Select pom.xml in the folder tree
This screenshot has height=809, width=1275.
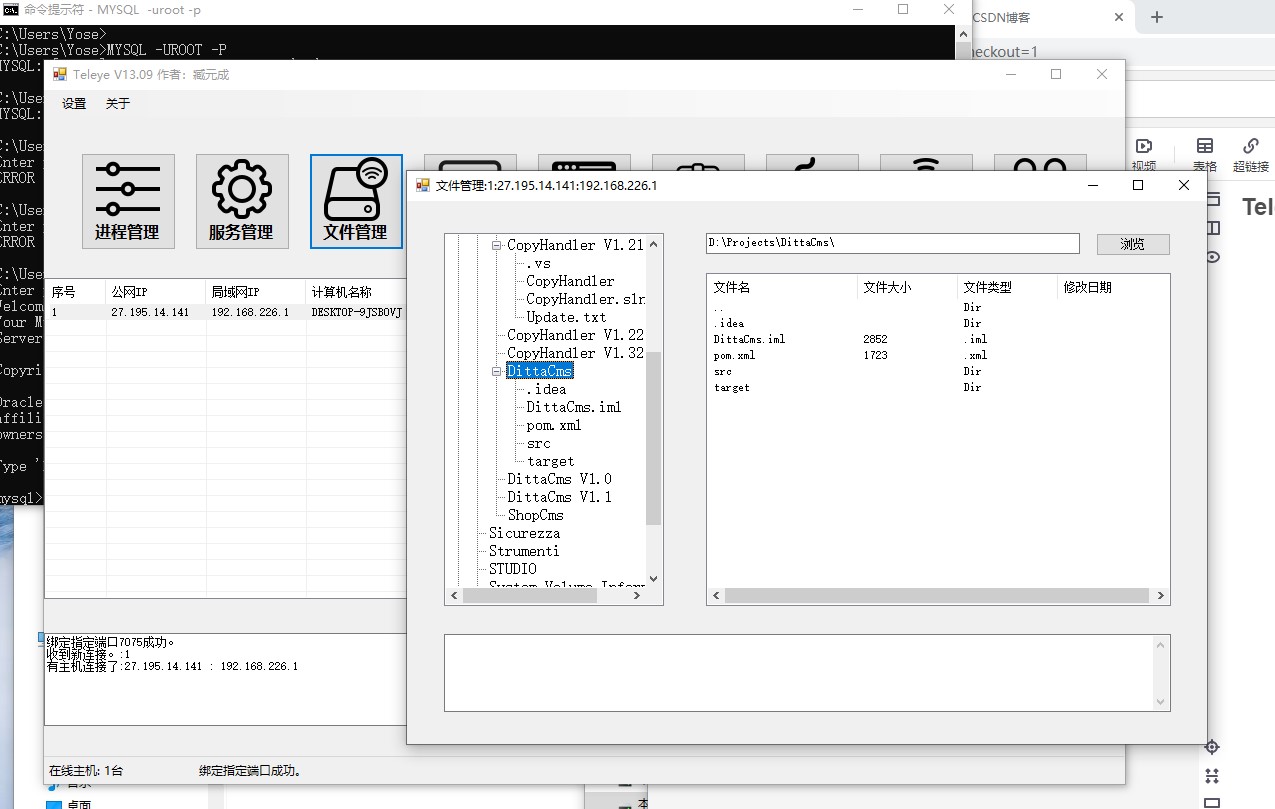pos(553,425)
